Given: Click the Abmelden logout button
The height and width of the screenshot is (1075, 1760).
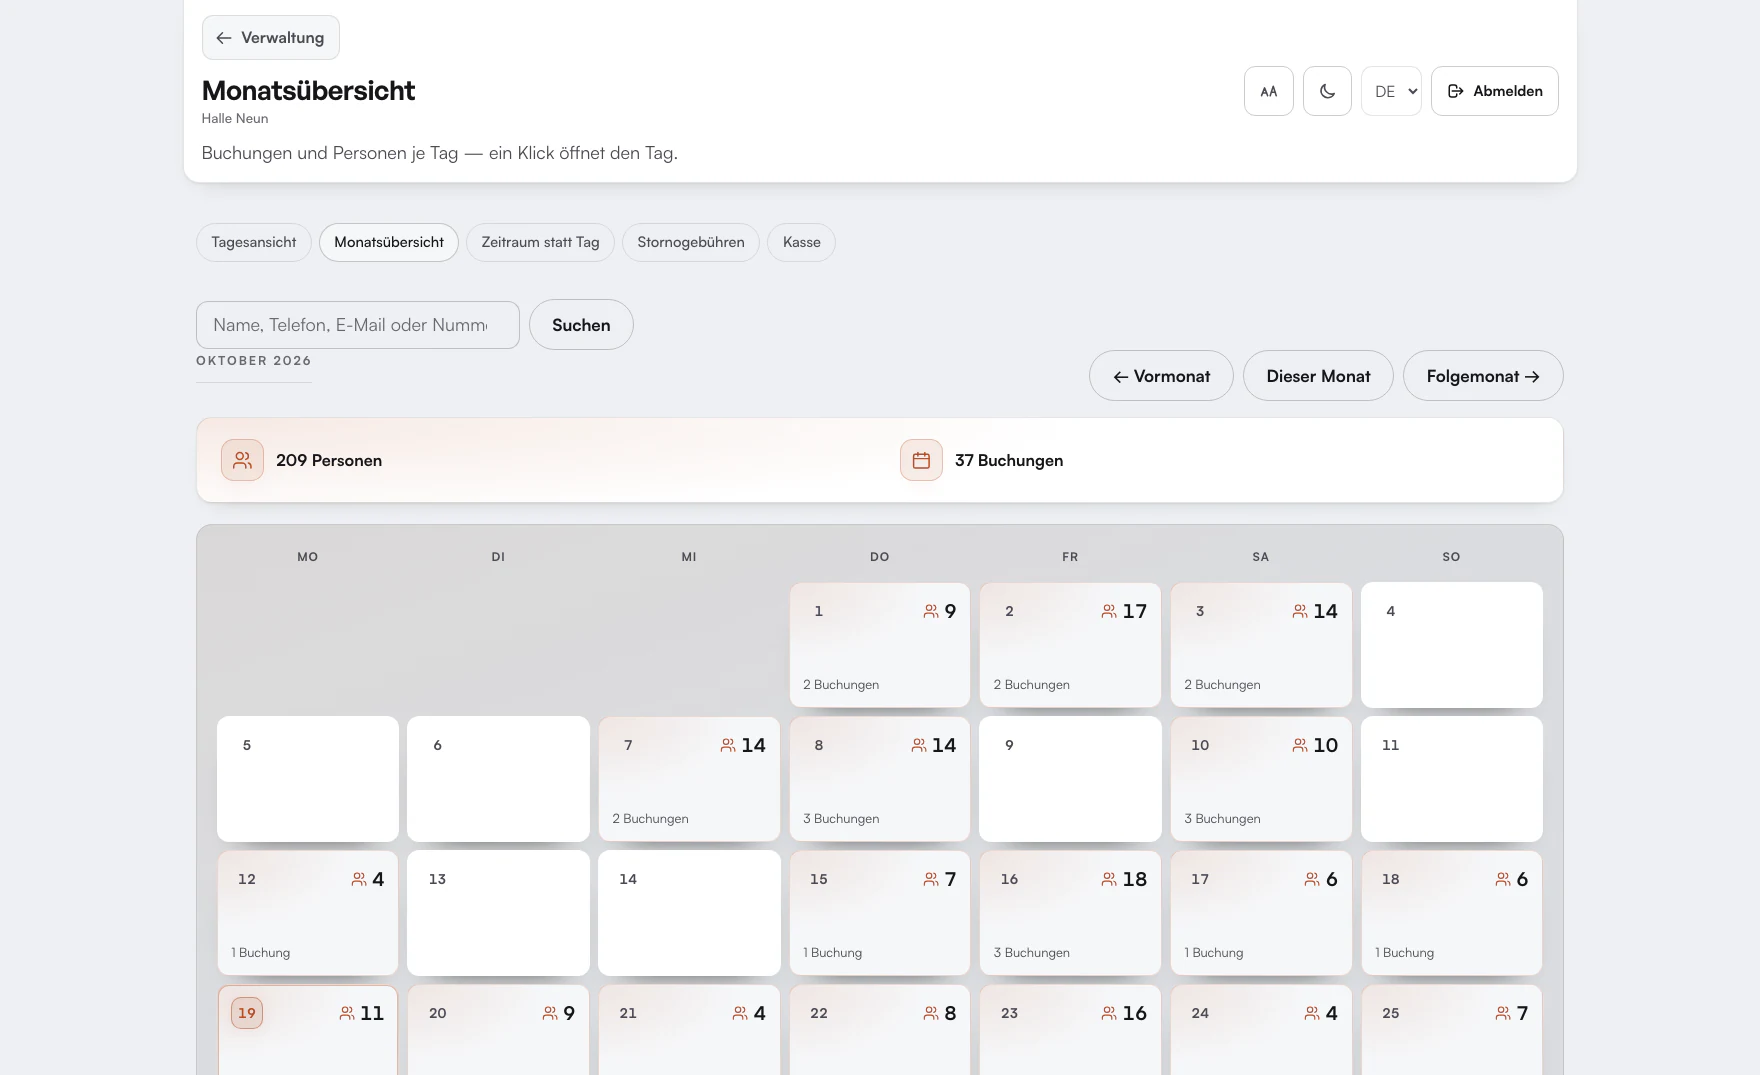Looking at the screenshot, I should (x=1494, y=91).
